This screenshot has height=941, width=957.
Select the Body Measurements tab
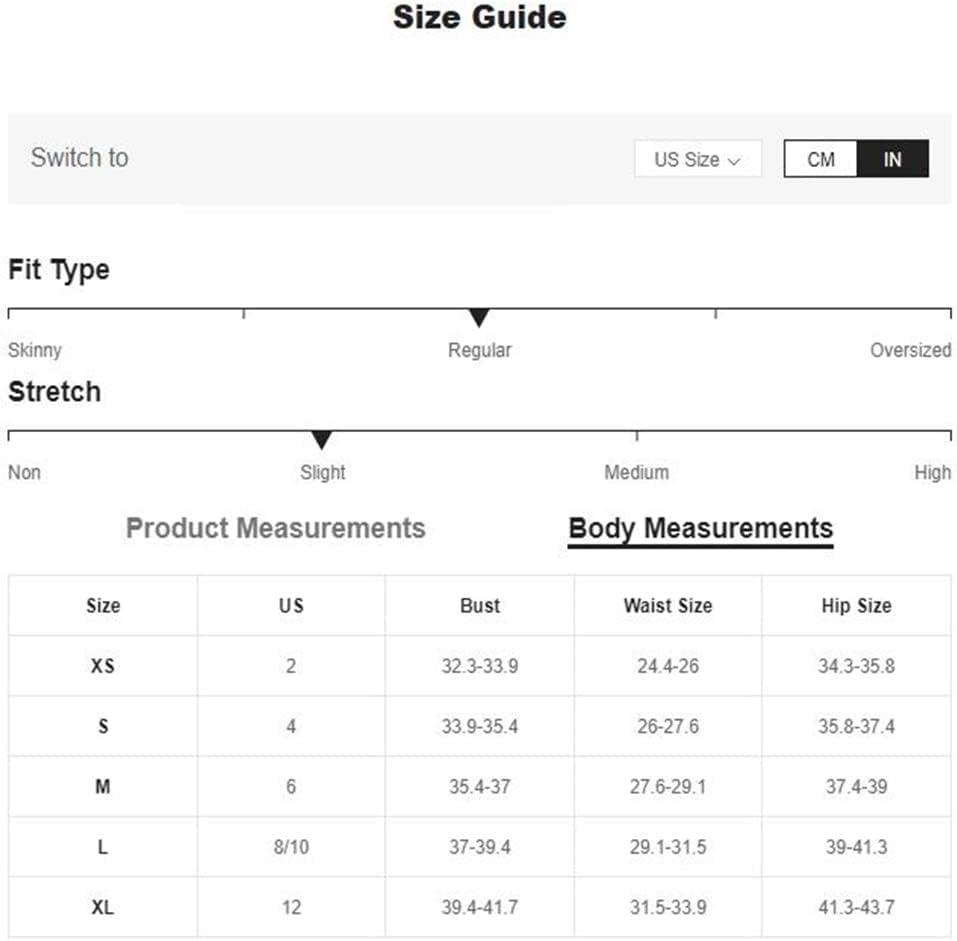tap(700, 528)
